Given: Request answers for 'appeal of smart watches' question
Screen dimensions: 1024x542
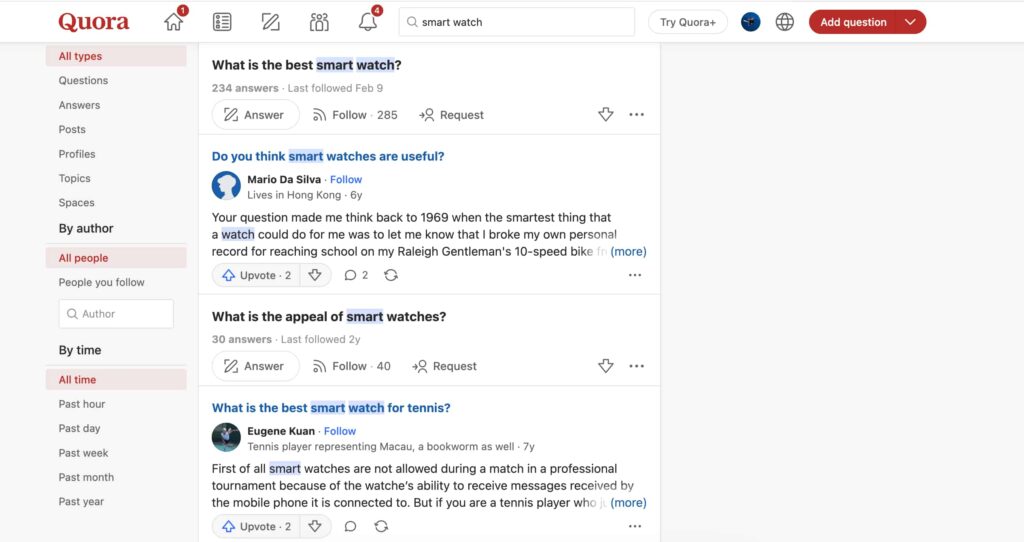Looking at the screenshot, I should click(444, 366).
